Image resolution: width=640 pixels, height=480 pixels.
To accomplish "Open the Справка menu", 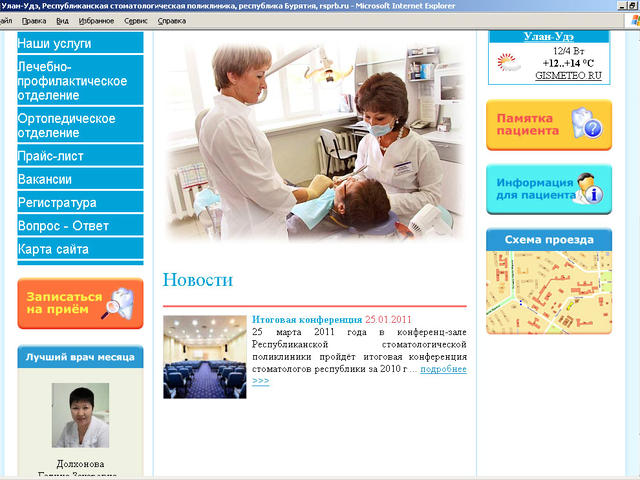I will 172,20.
